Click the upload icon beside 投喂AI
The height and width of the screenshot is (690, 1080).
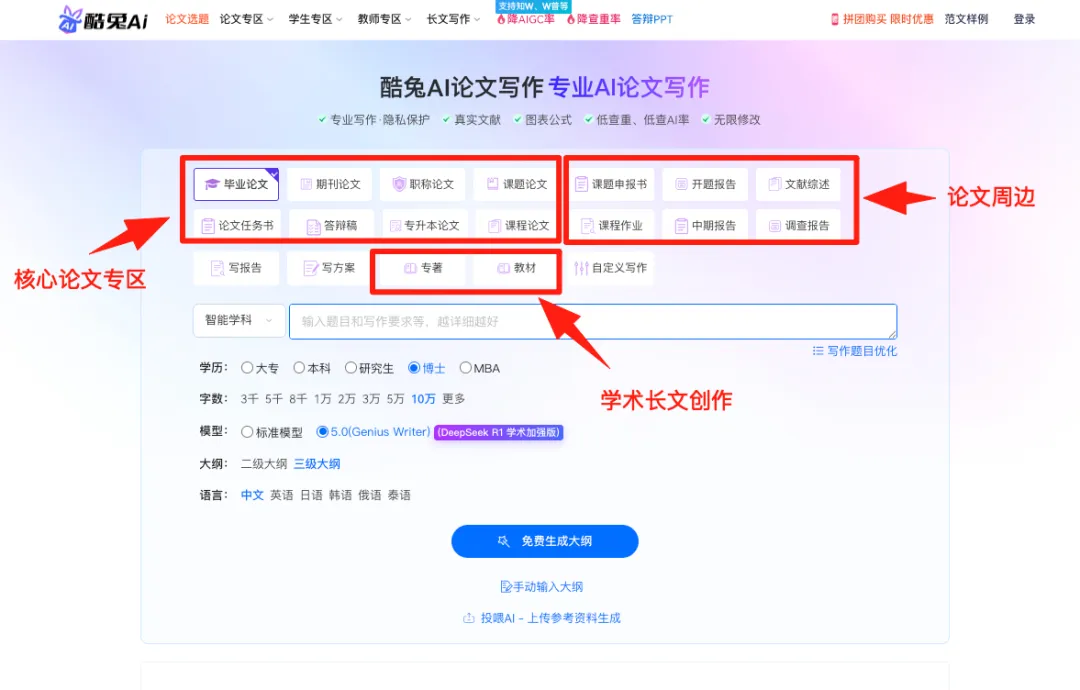click(x=468, y=618)
